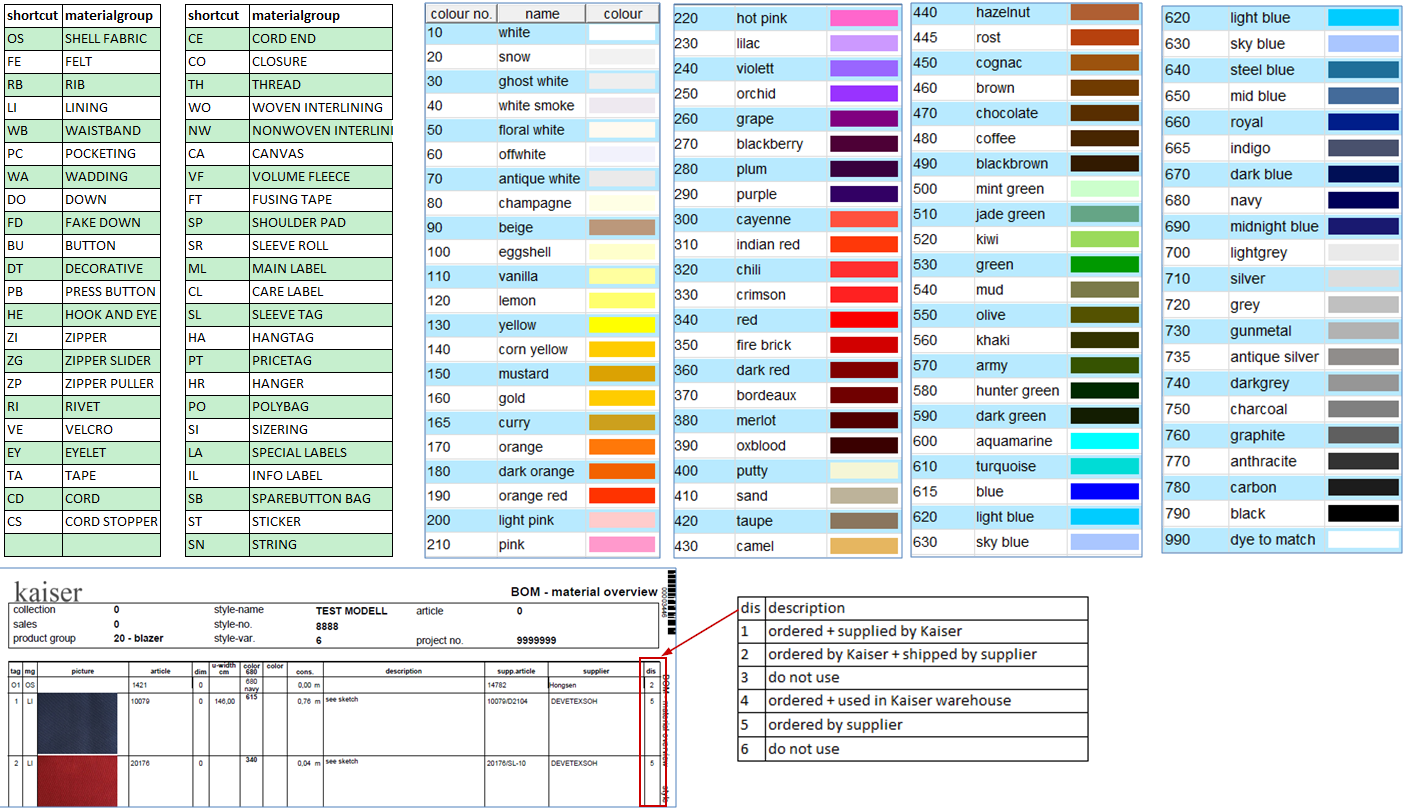Pick the navy swatch in colour 680 row
The width and height of the screenshot is (1406, 809).
1362,200
